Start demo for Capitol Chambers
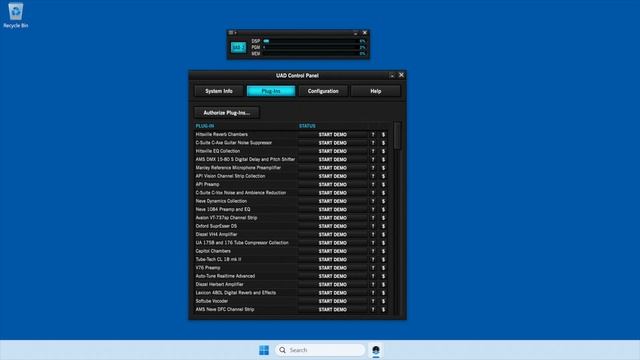 333,251
